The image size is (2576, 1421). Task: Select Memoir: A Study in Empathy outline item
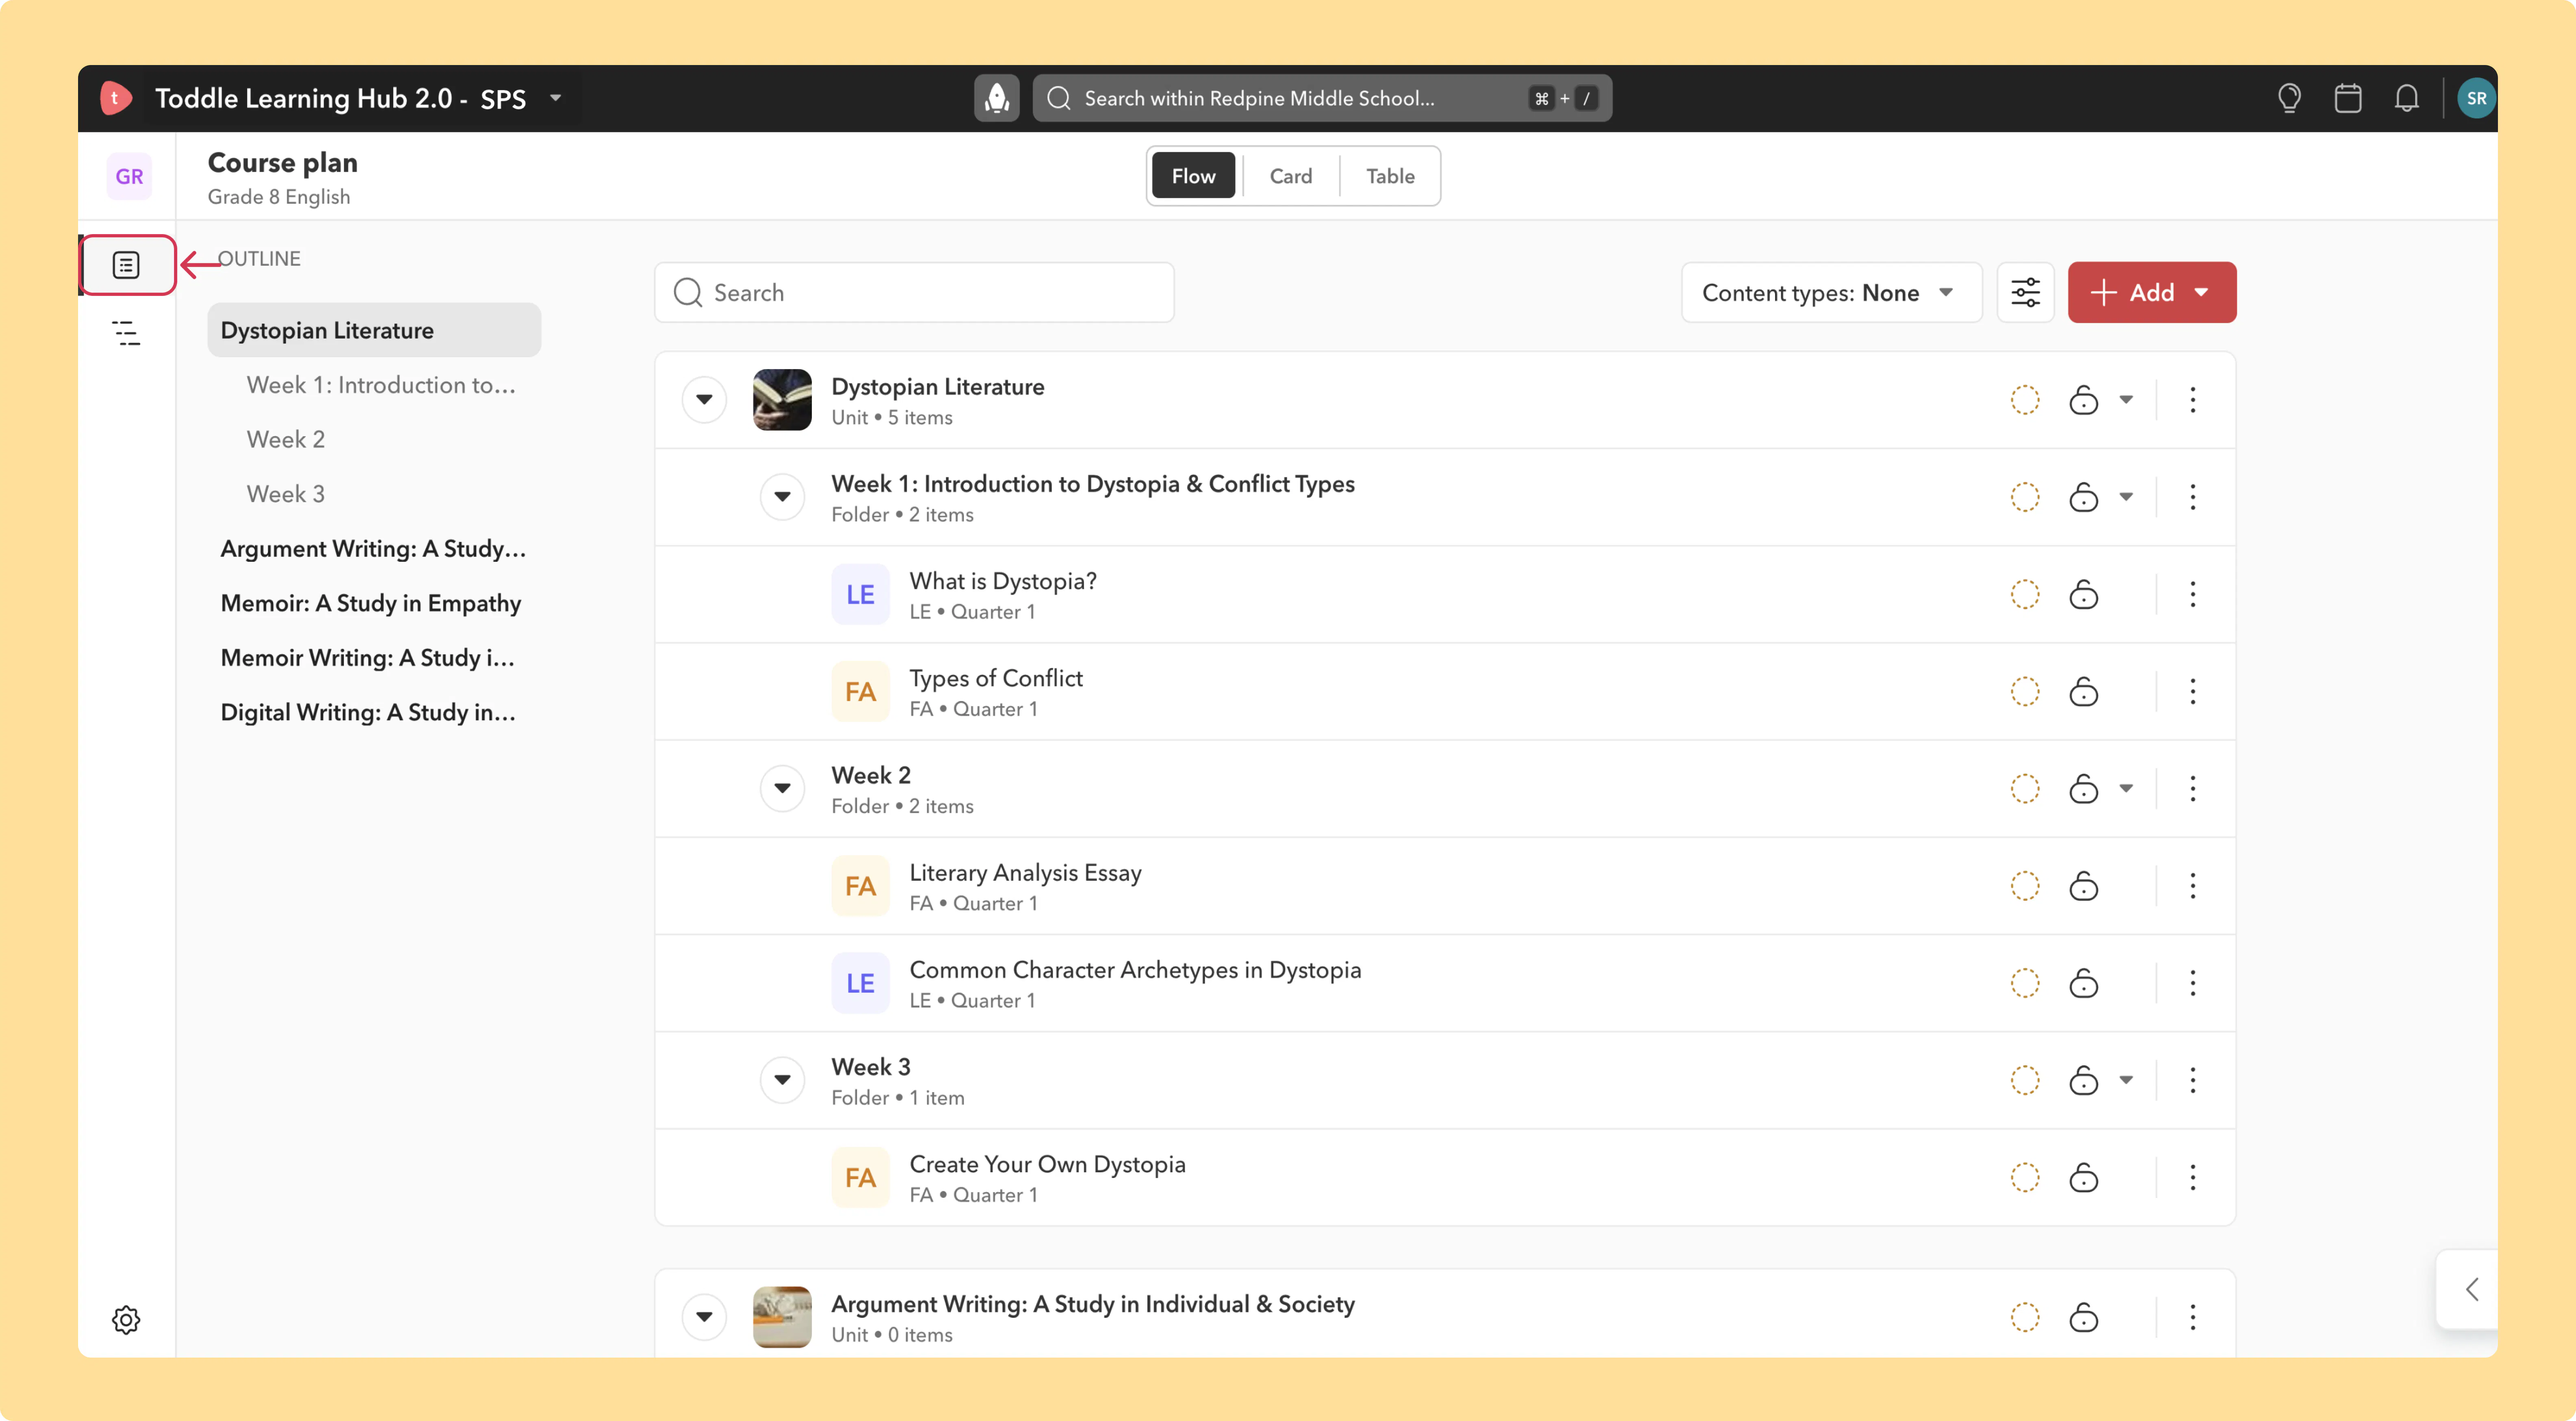pyautogui.click(x=371, y=603)
